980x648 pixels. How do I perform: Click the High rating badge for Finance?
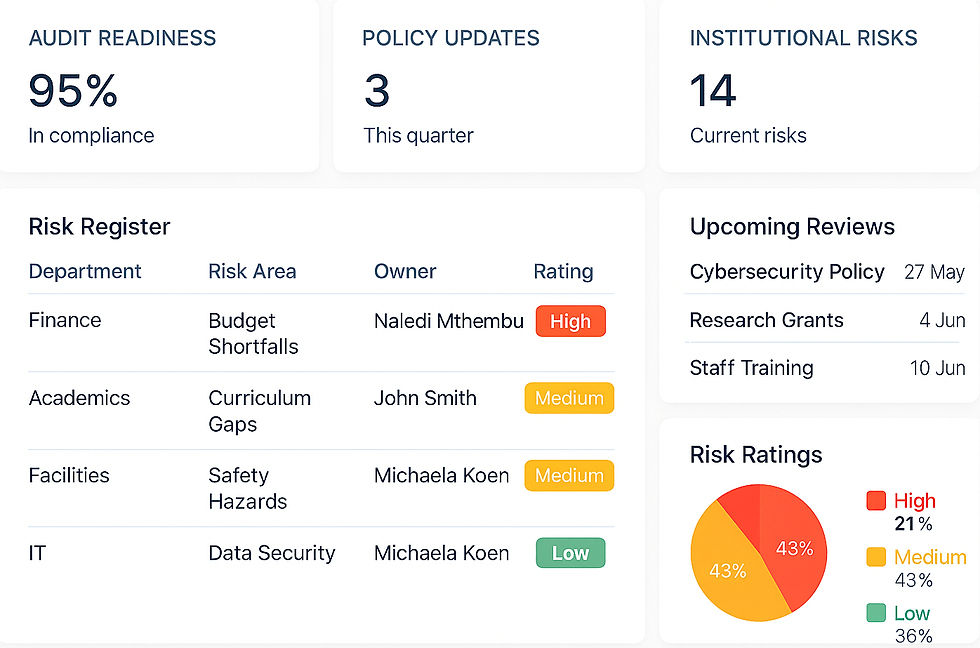tap(570, 321)
